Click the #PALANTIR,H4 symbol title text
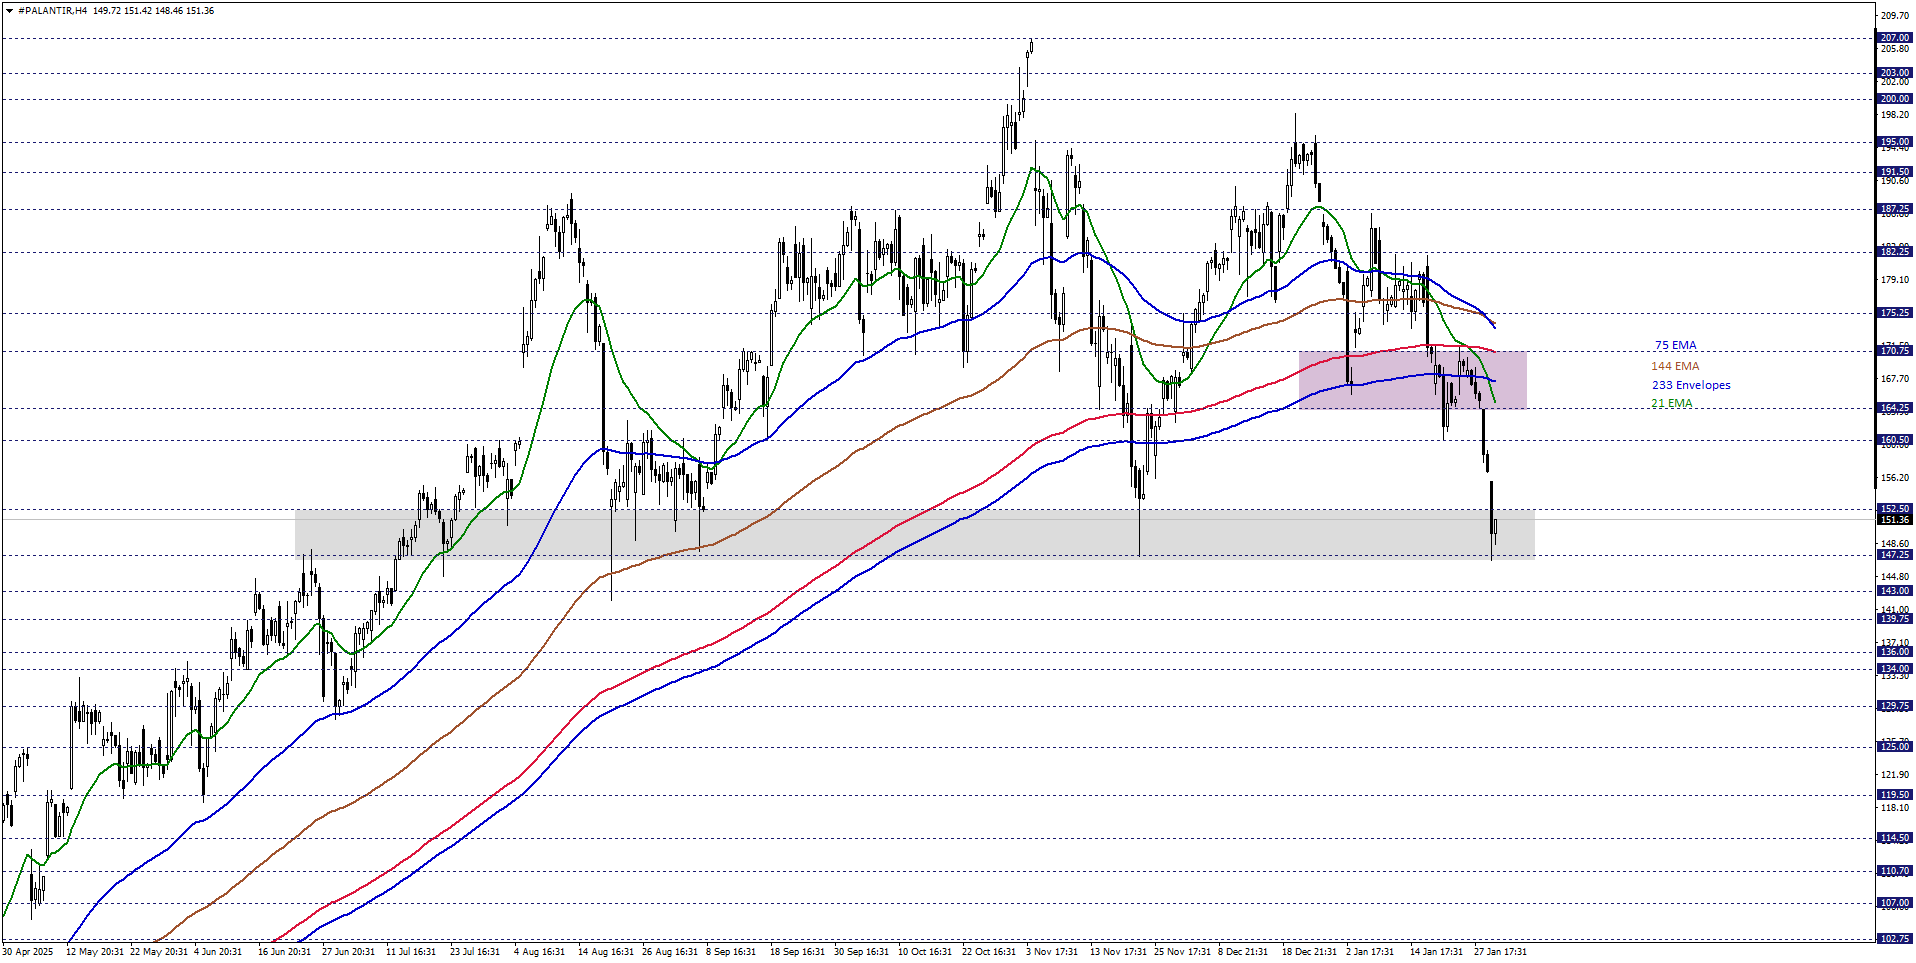Screen dimensions: 1916x963 pos(52,11)
